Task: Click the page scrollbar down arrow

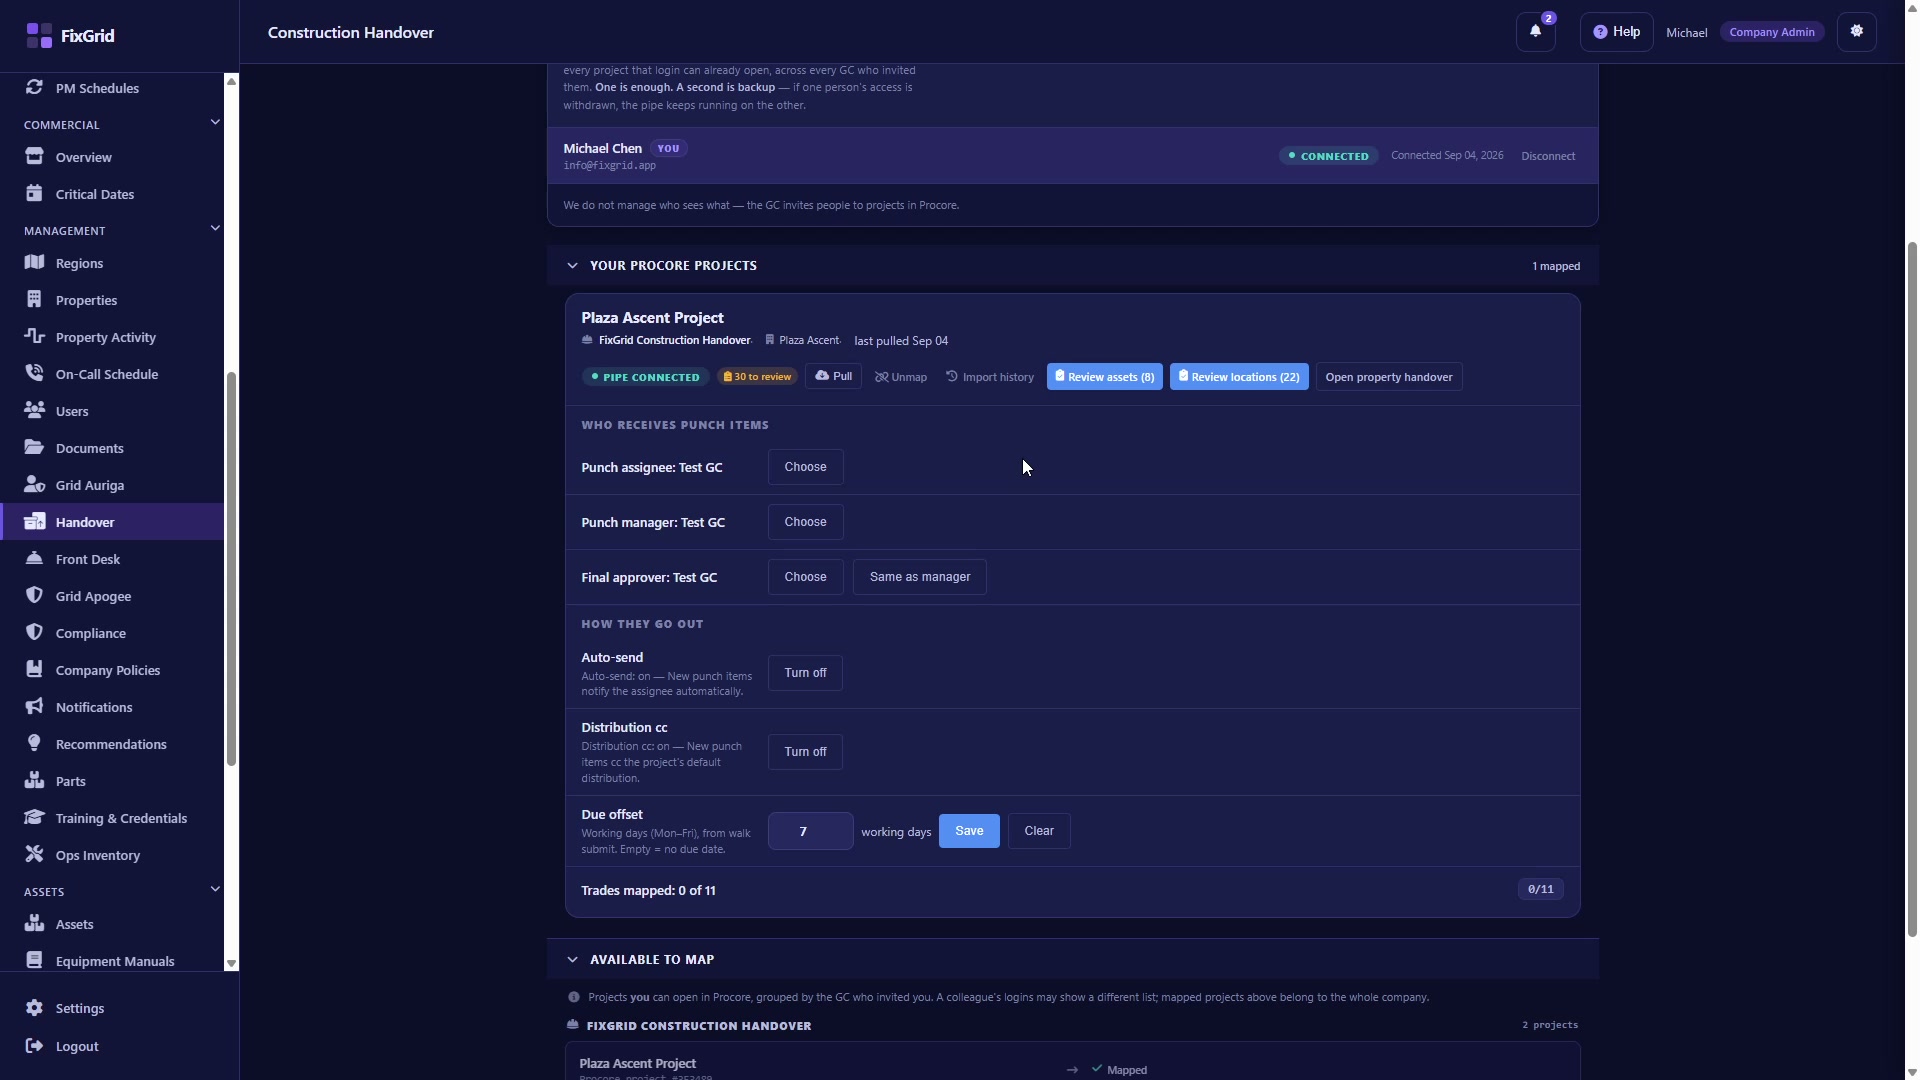Action: [1912, 1072]
